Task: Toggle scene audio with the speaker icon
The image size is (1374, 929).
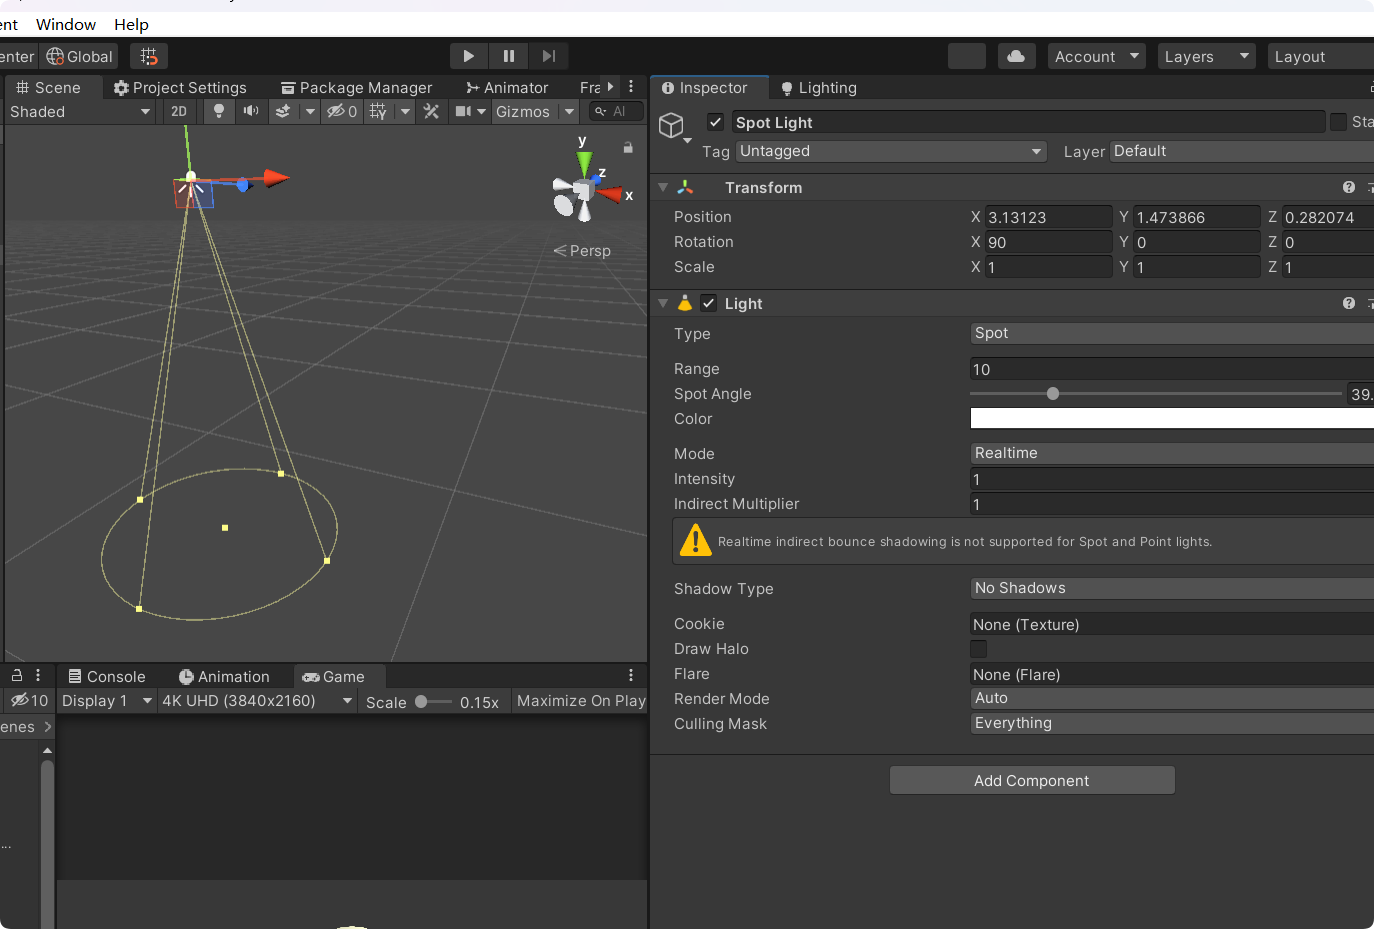Action: pyautogui.click(x=251, y=111)
